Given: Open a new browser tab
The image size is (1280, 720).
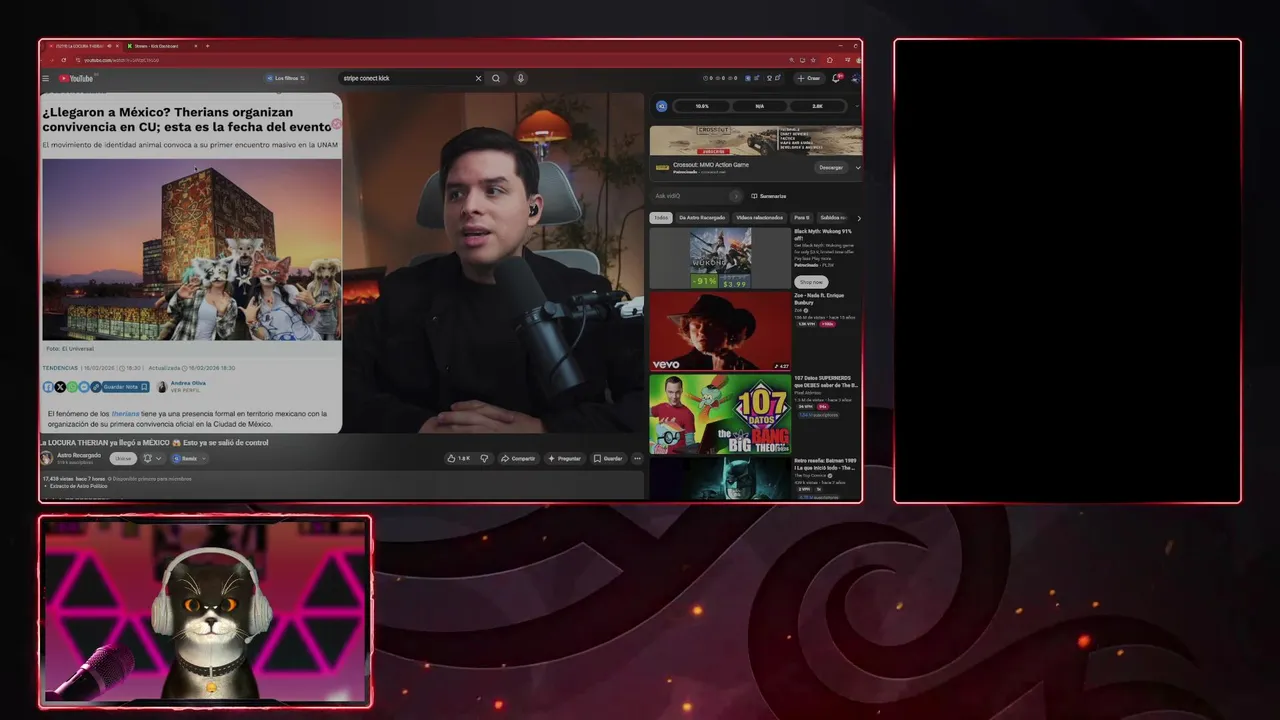Looking at the screenshot, I should tap(207, 46).
